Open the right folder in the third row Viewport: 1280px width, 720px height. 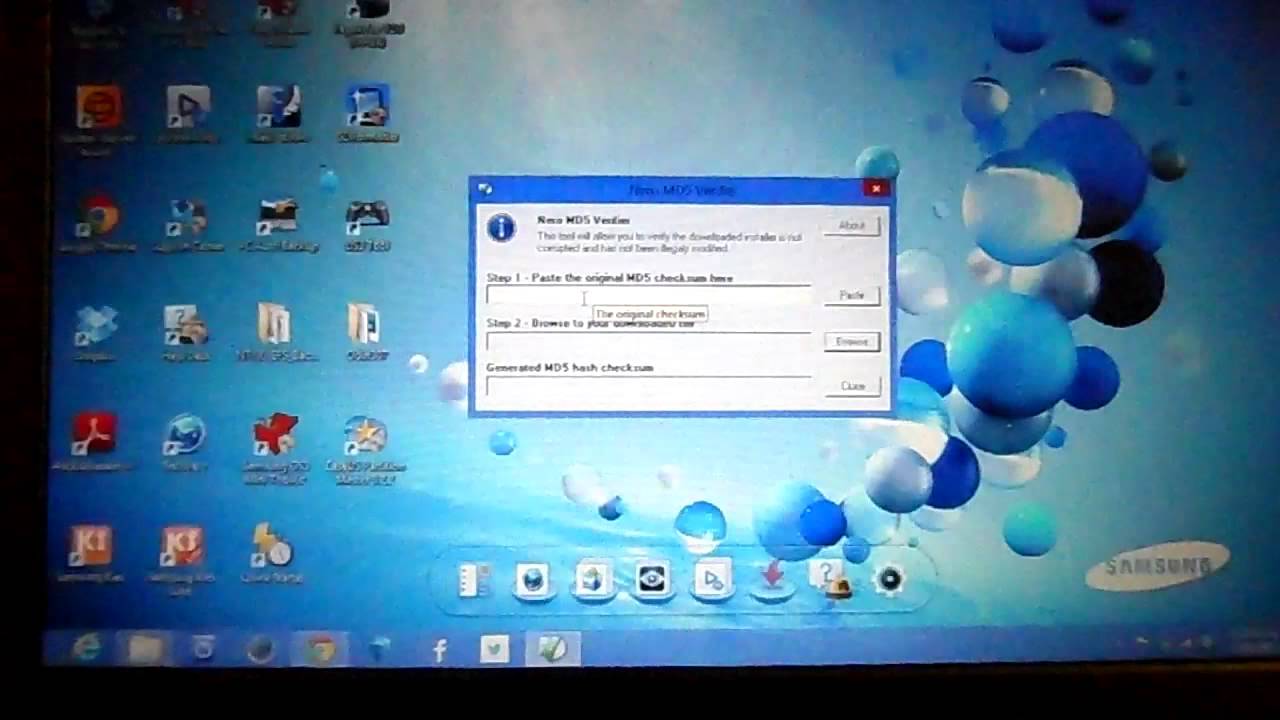tap(364, 325)
